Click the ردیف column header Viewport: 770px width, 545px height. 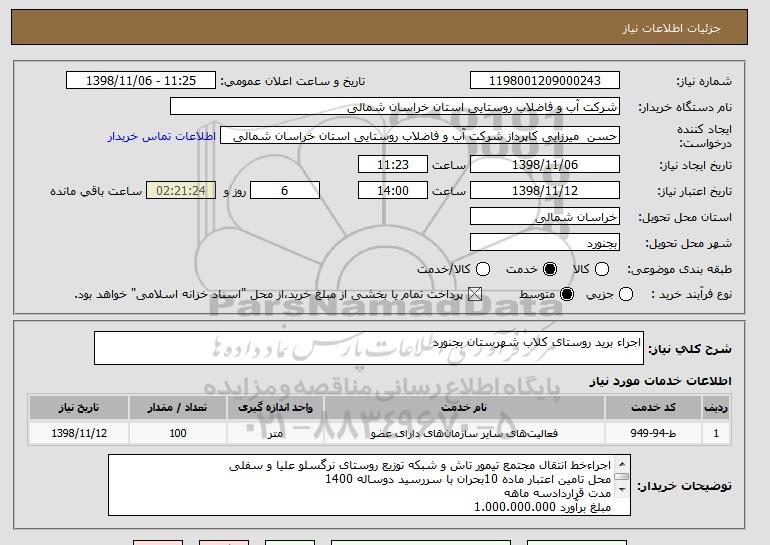(716, 407)
